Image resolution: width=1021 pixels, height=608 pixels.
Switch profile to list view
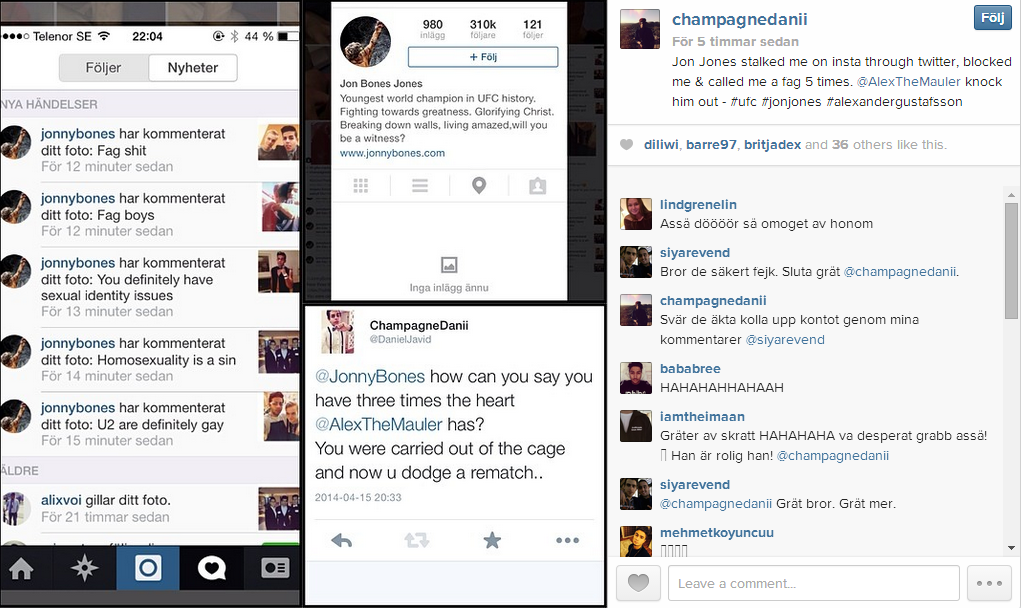click(x=420, y=186)
